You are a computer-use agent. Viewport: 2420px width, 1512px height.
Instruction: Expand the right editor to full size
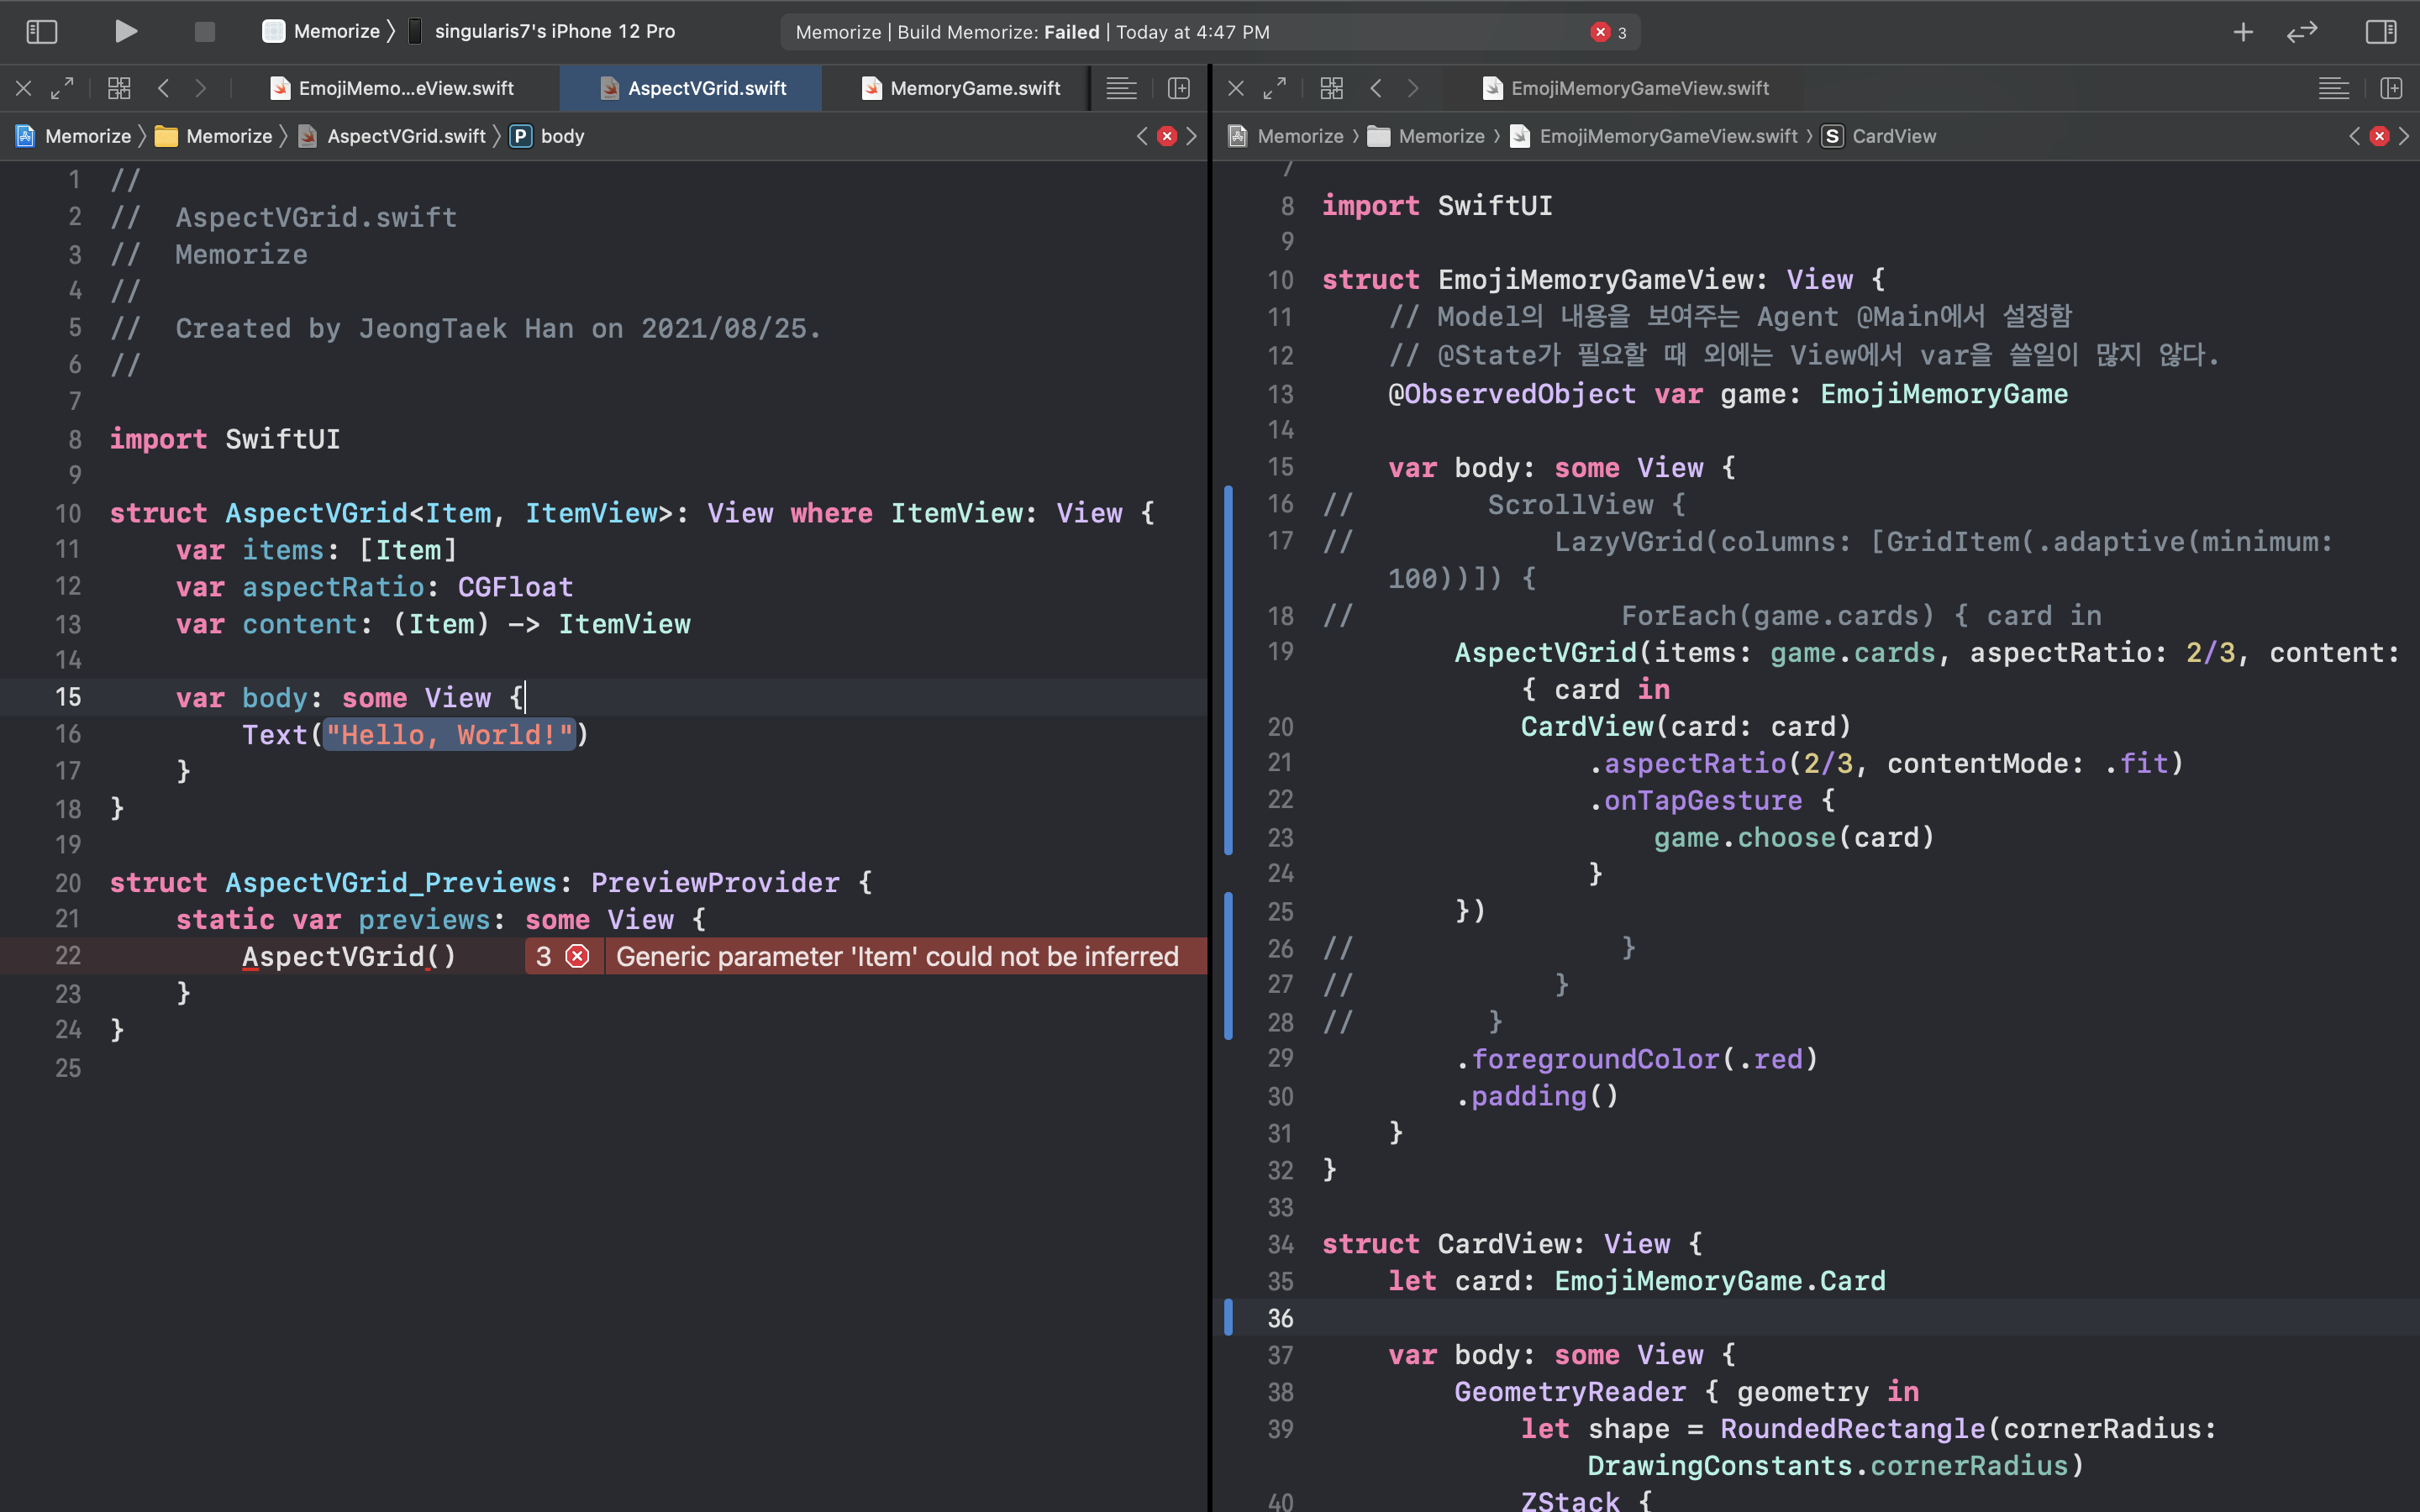(x=1274, y=88)
